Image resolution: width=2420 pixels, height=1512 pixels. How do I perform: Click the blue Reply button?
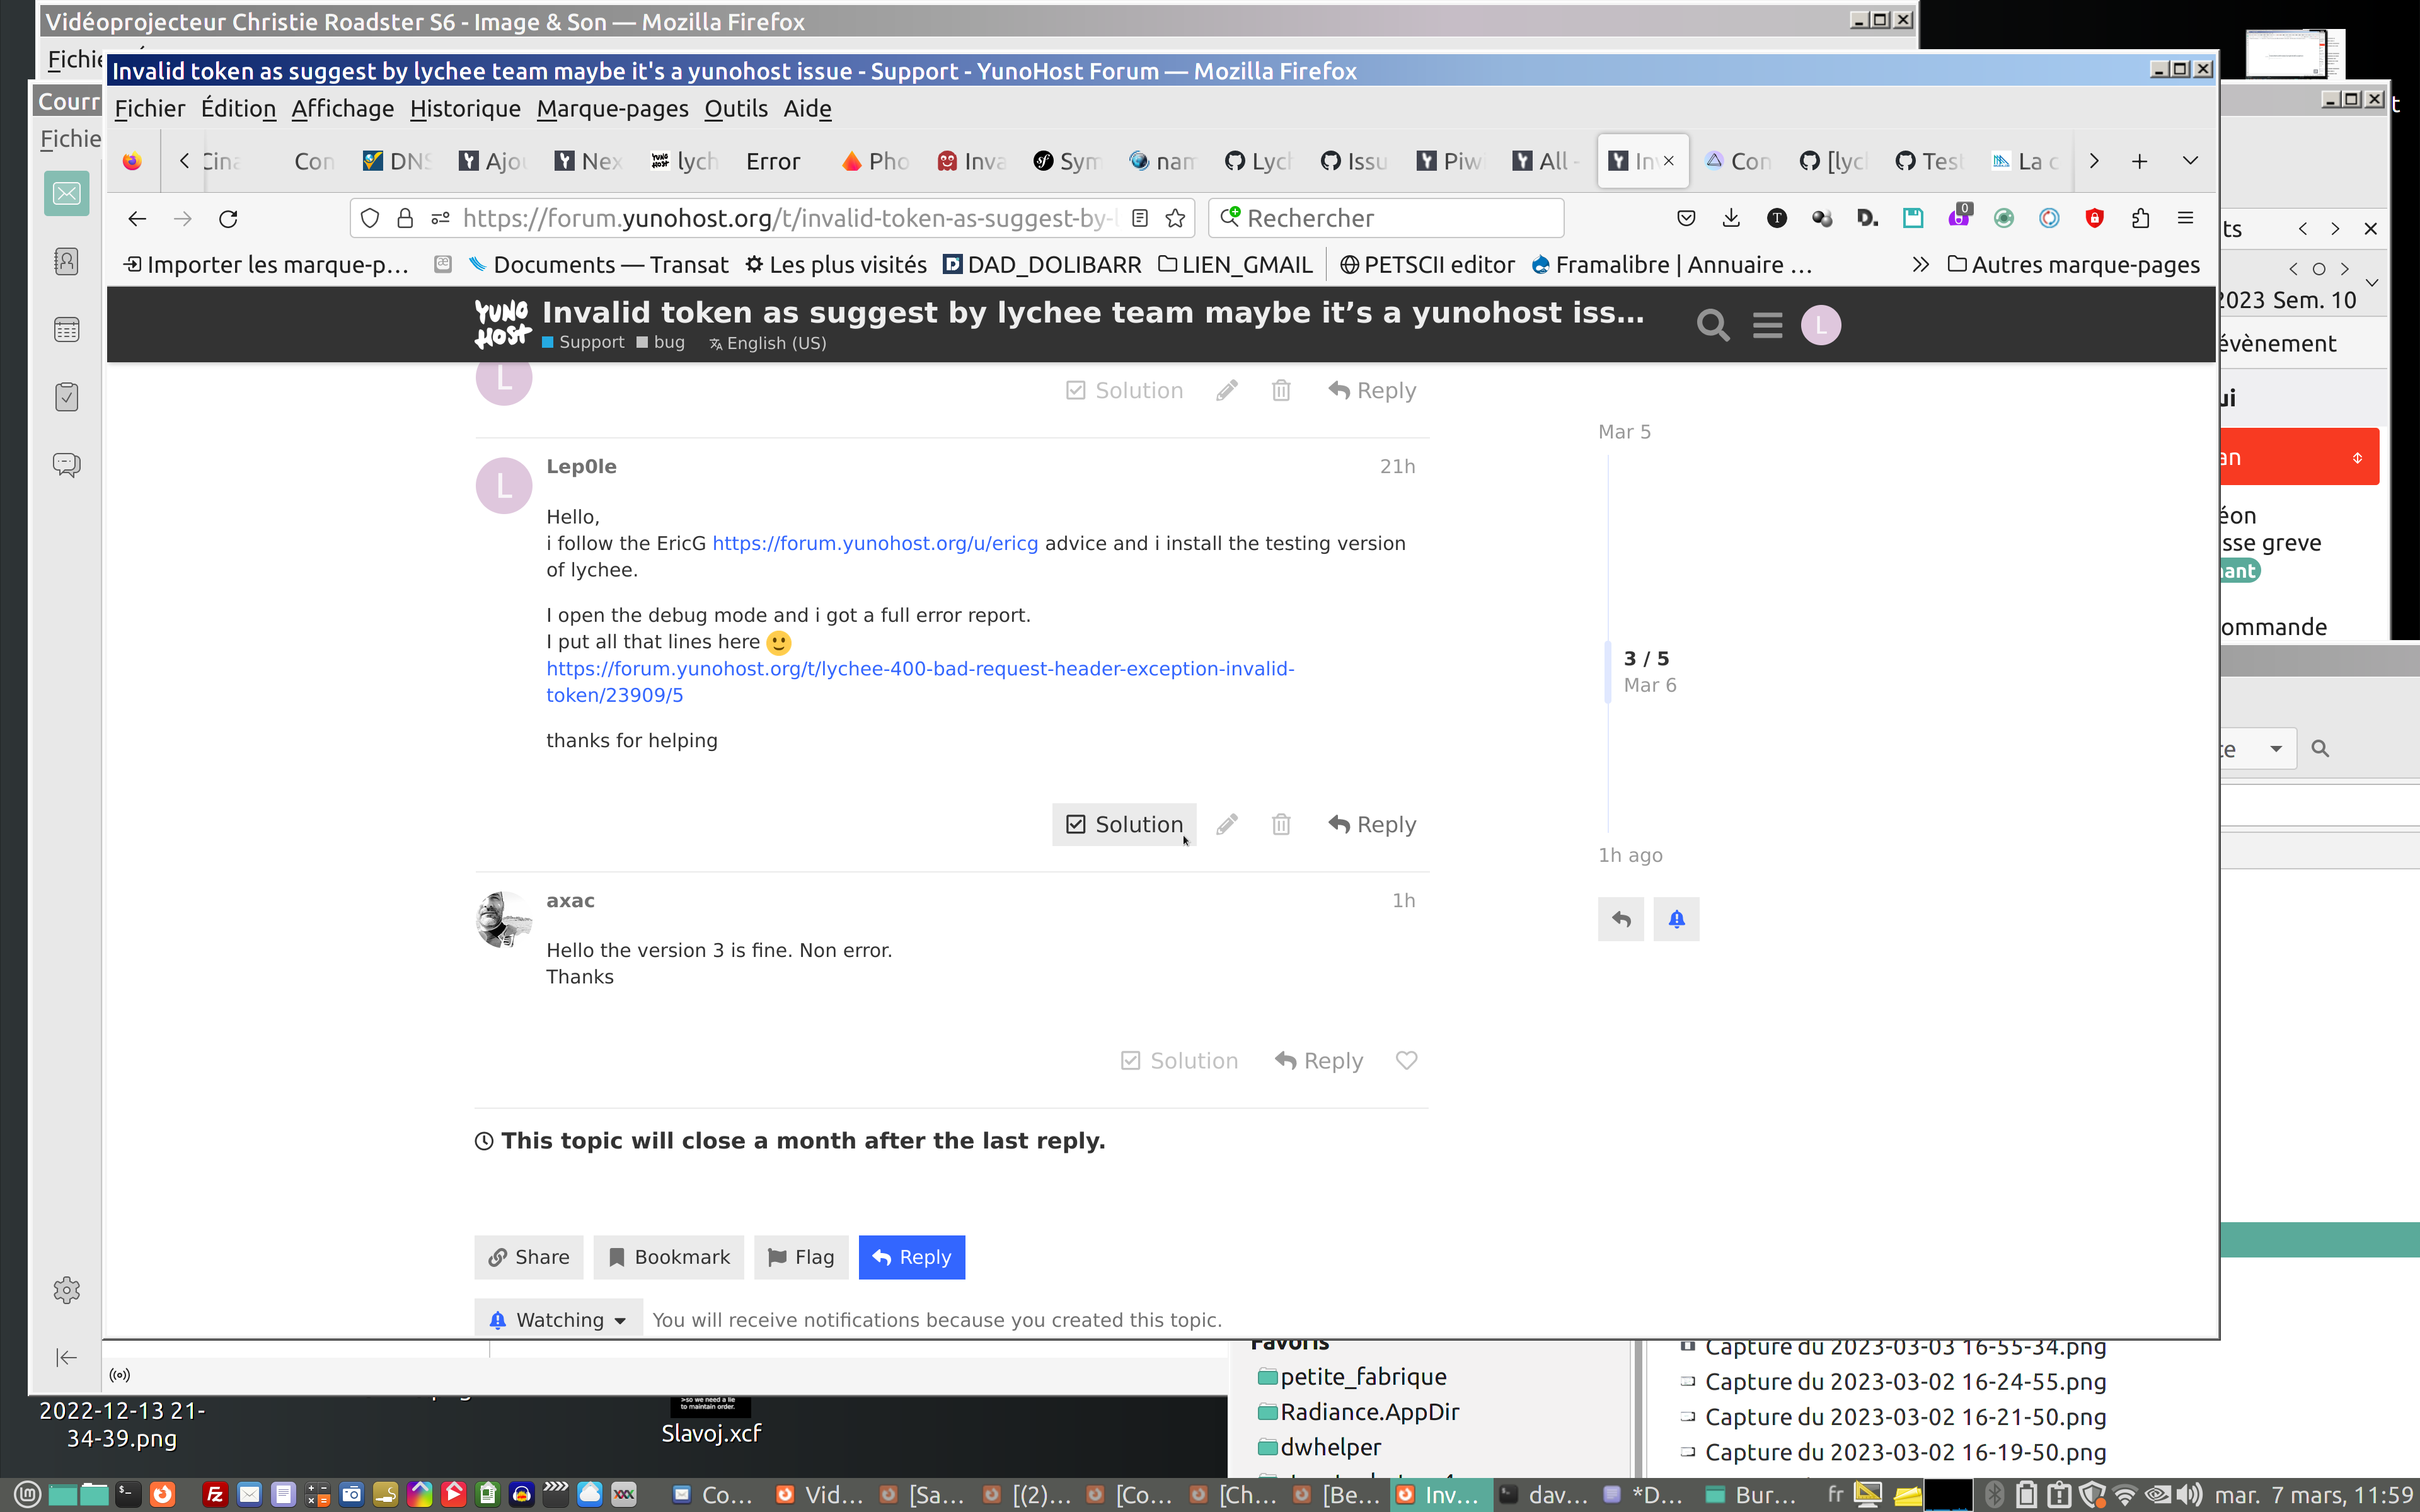pyautogui.click(x=911, y=1257)
